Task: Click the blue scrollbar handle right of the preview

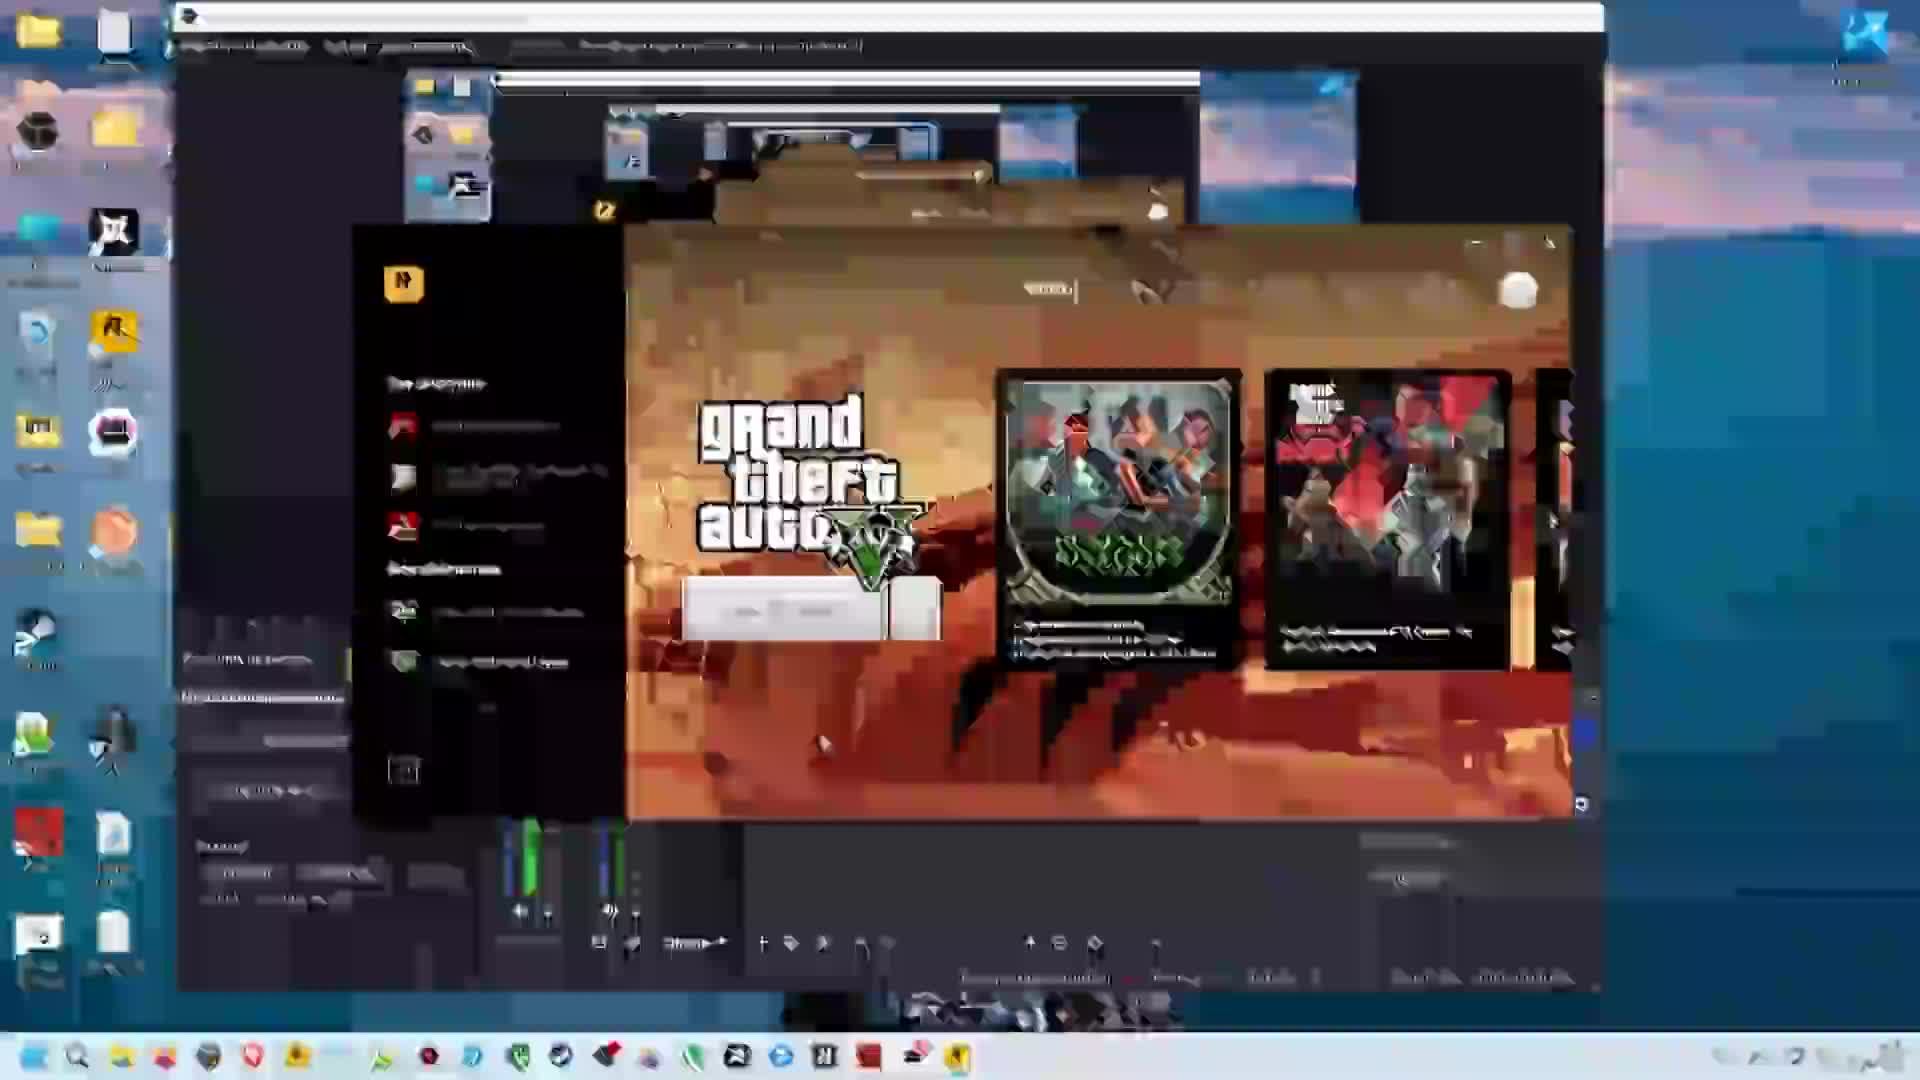Action: (1585, 734)
